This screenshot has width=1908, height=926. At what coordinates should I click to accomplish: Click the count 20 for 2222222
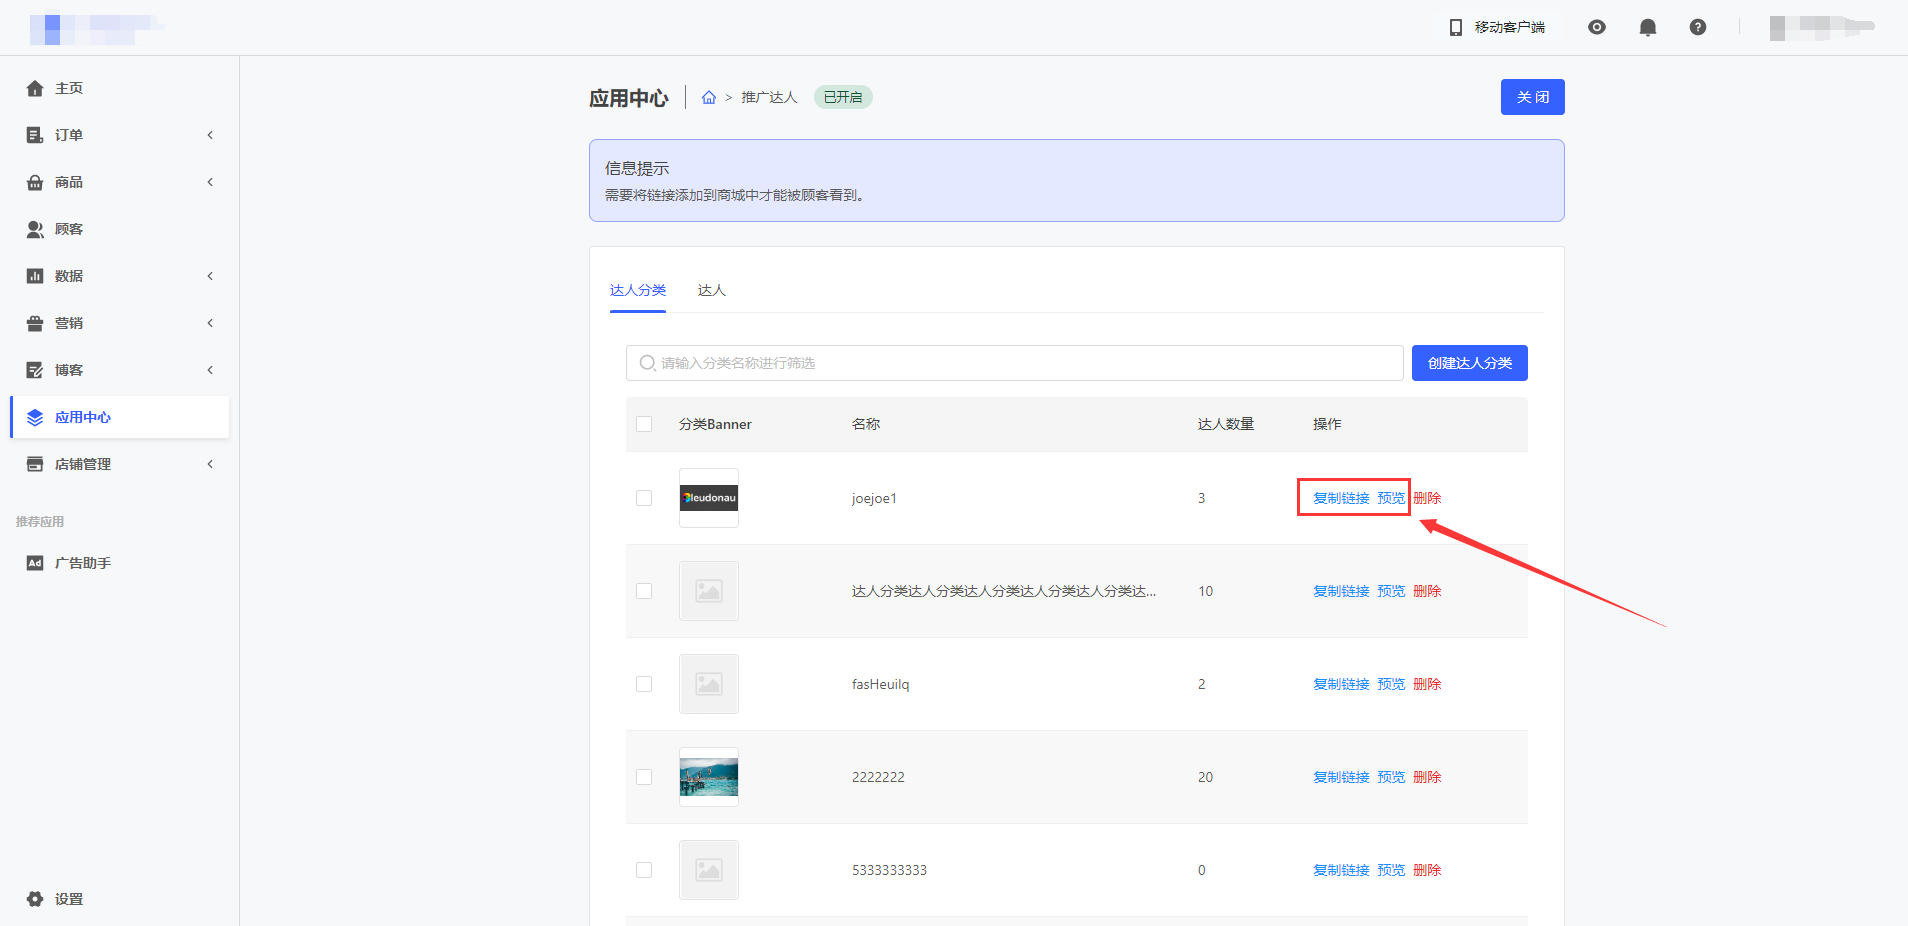1205,777
